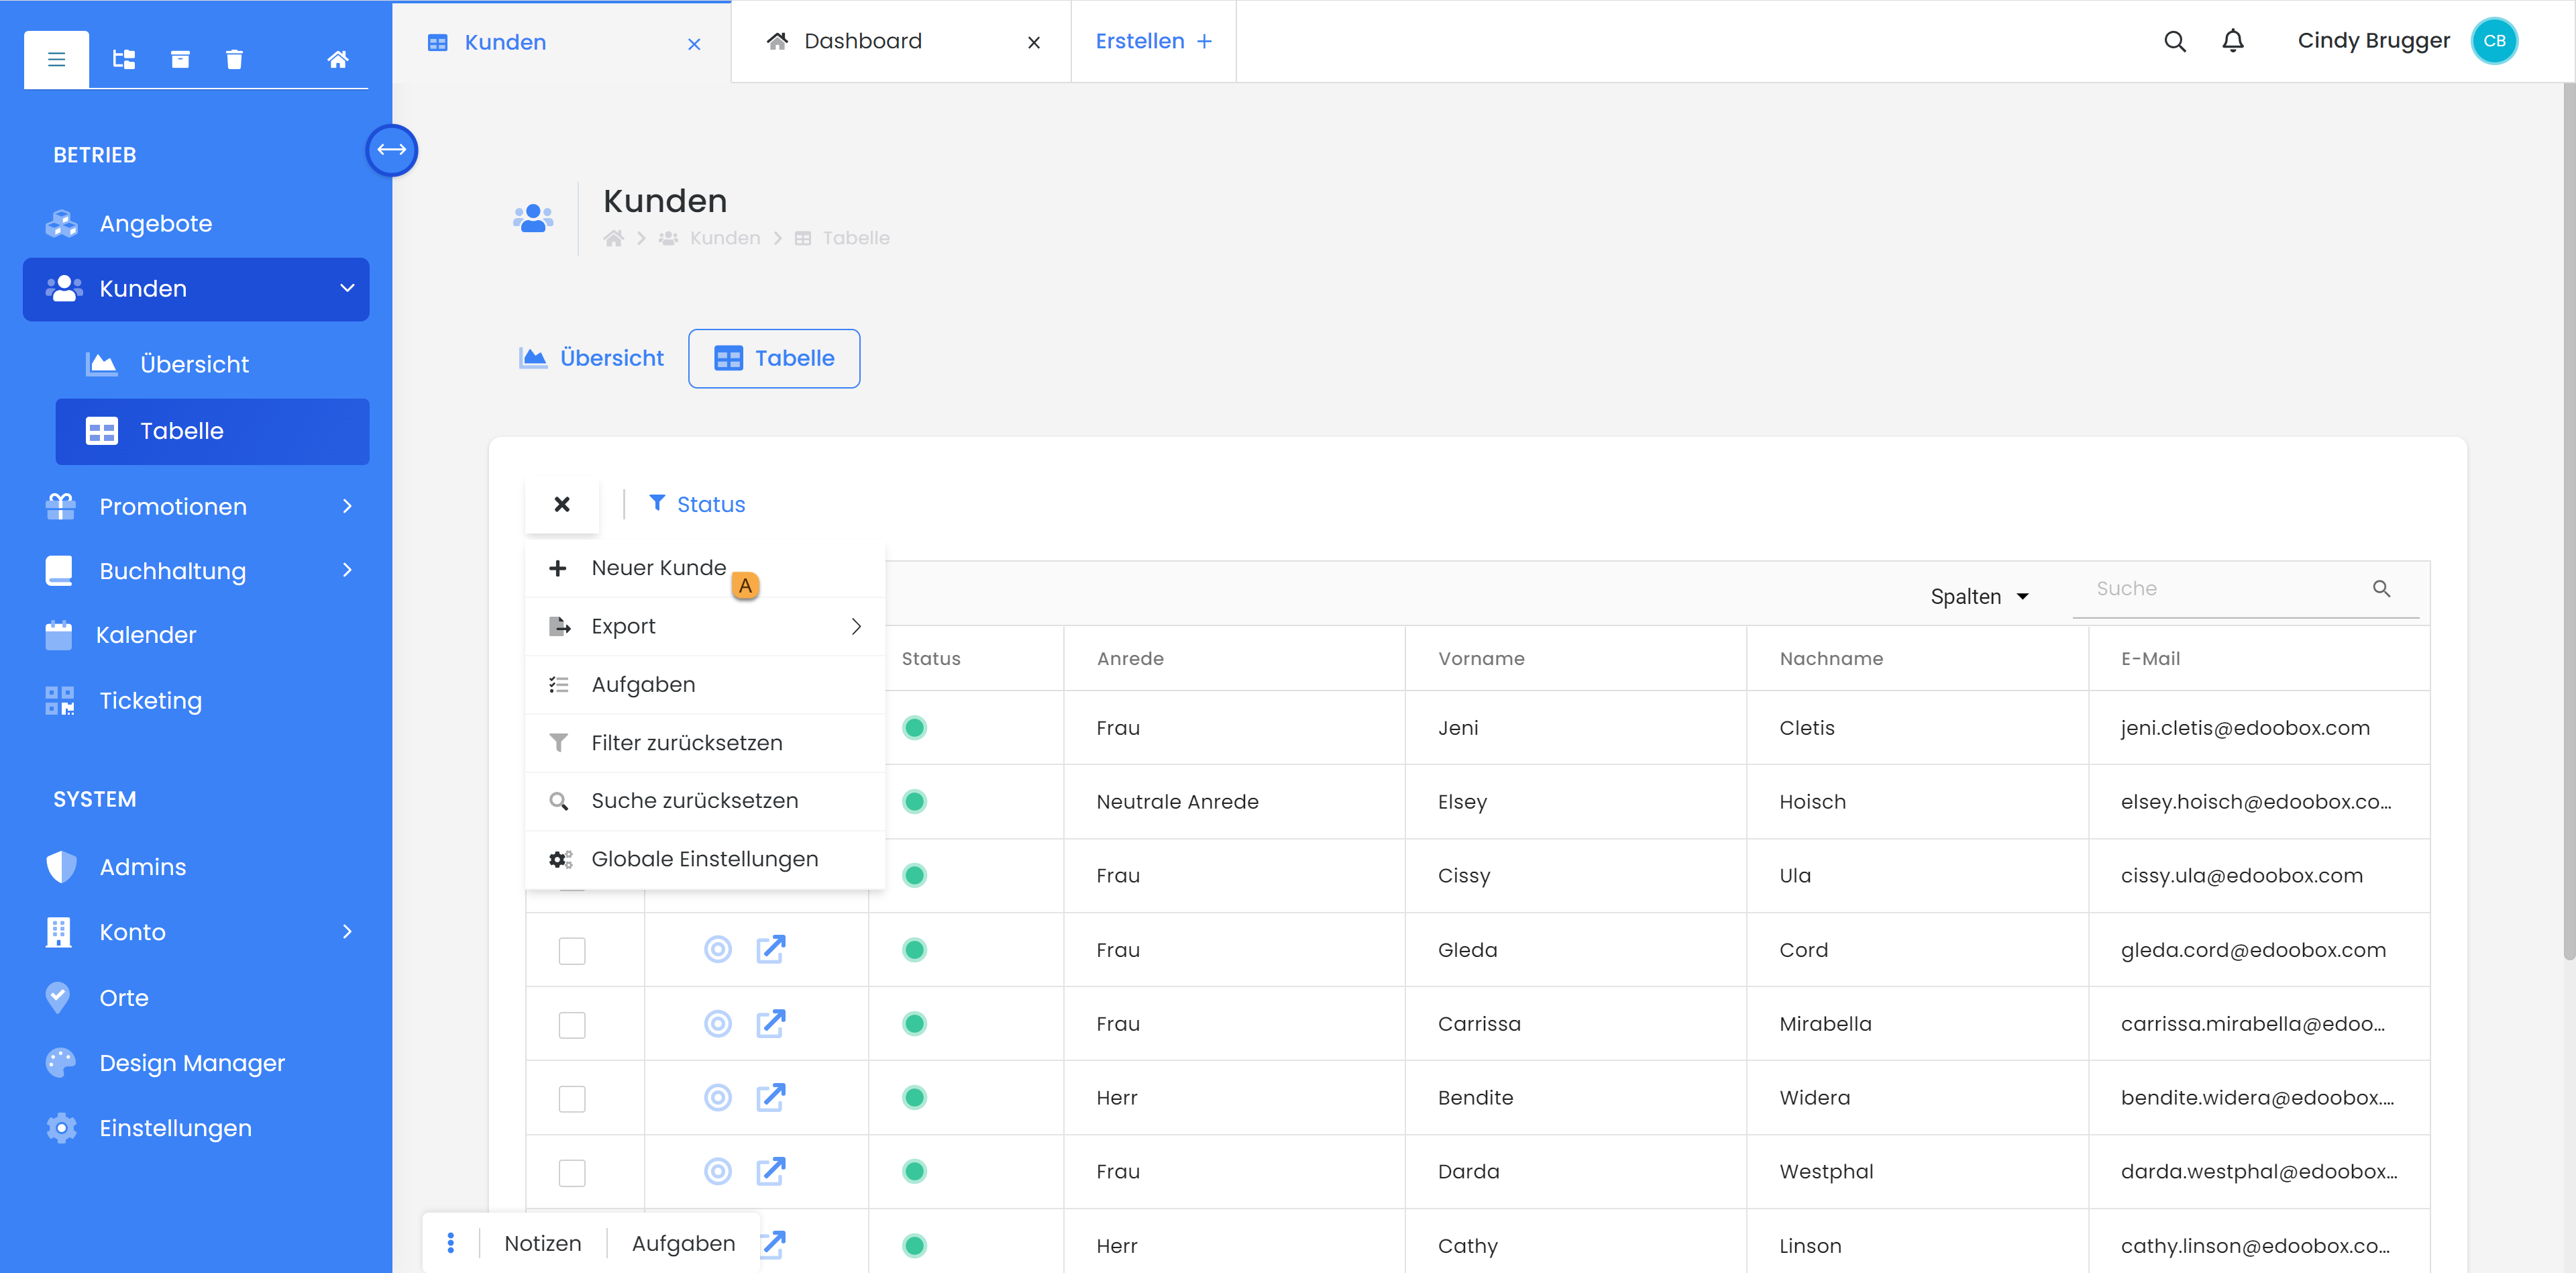Switch to Übersicht view tab
The height and width of the screenshot is (1273, 2576).
591,358
